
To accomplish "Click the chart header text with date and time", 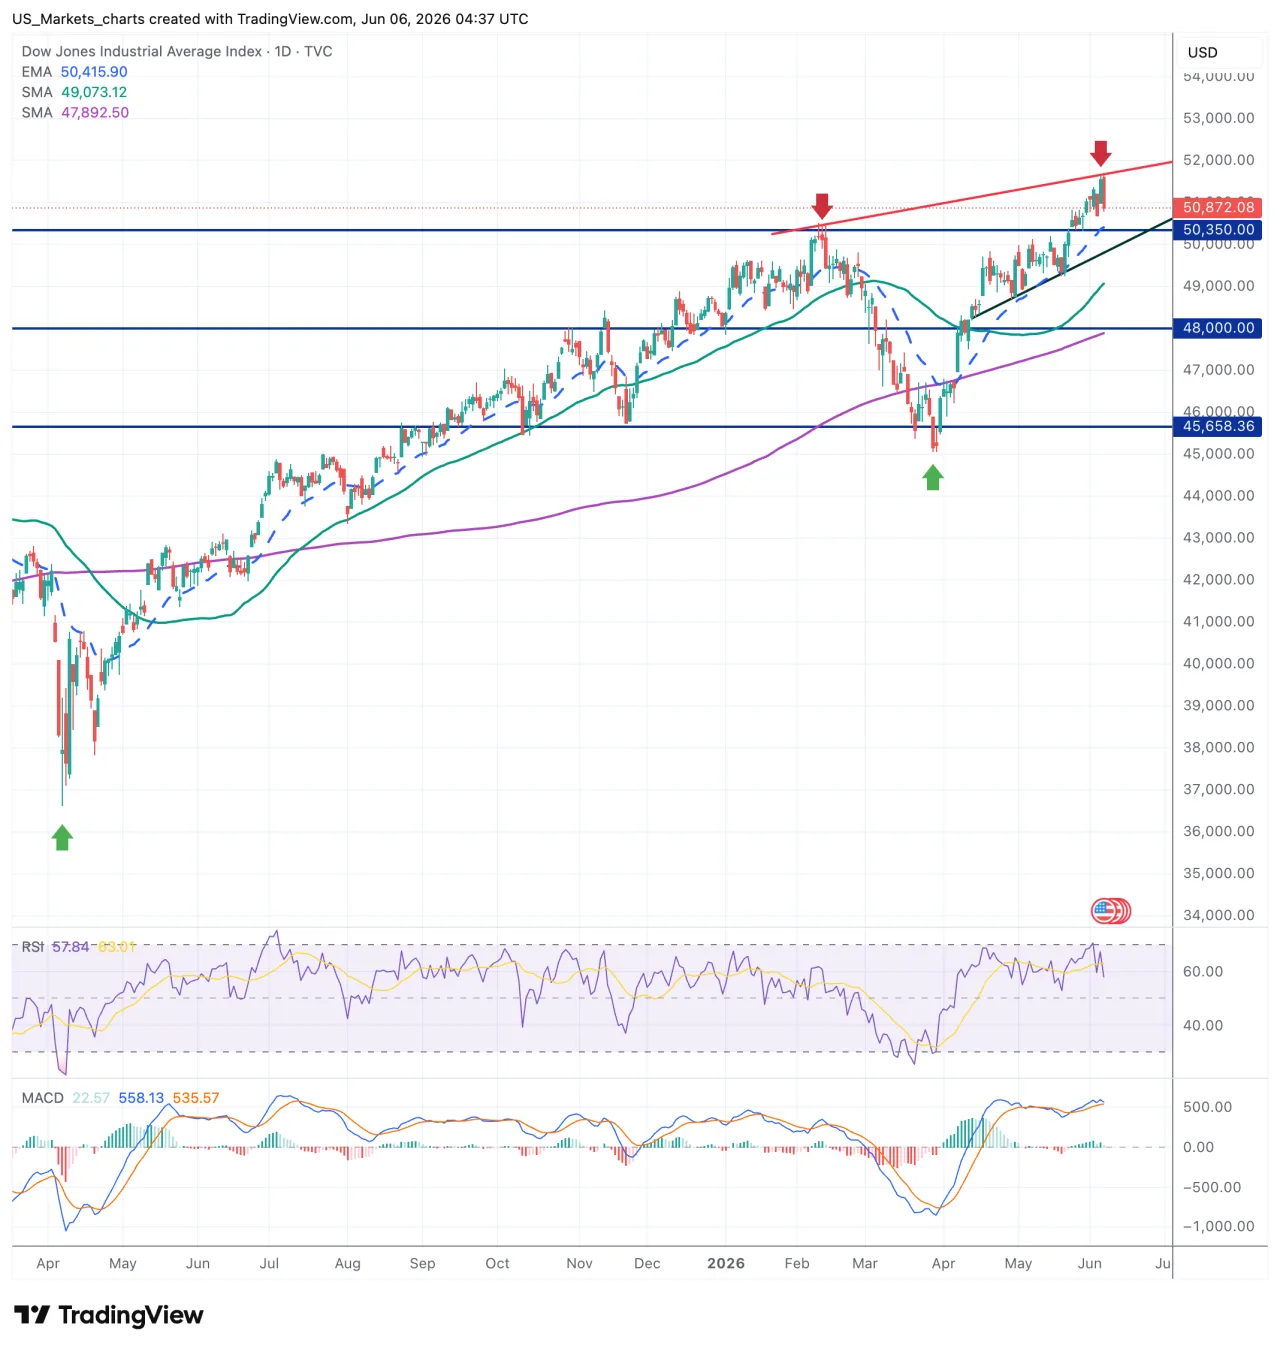I will pyautogui.click(x=270, y=19).
